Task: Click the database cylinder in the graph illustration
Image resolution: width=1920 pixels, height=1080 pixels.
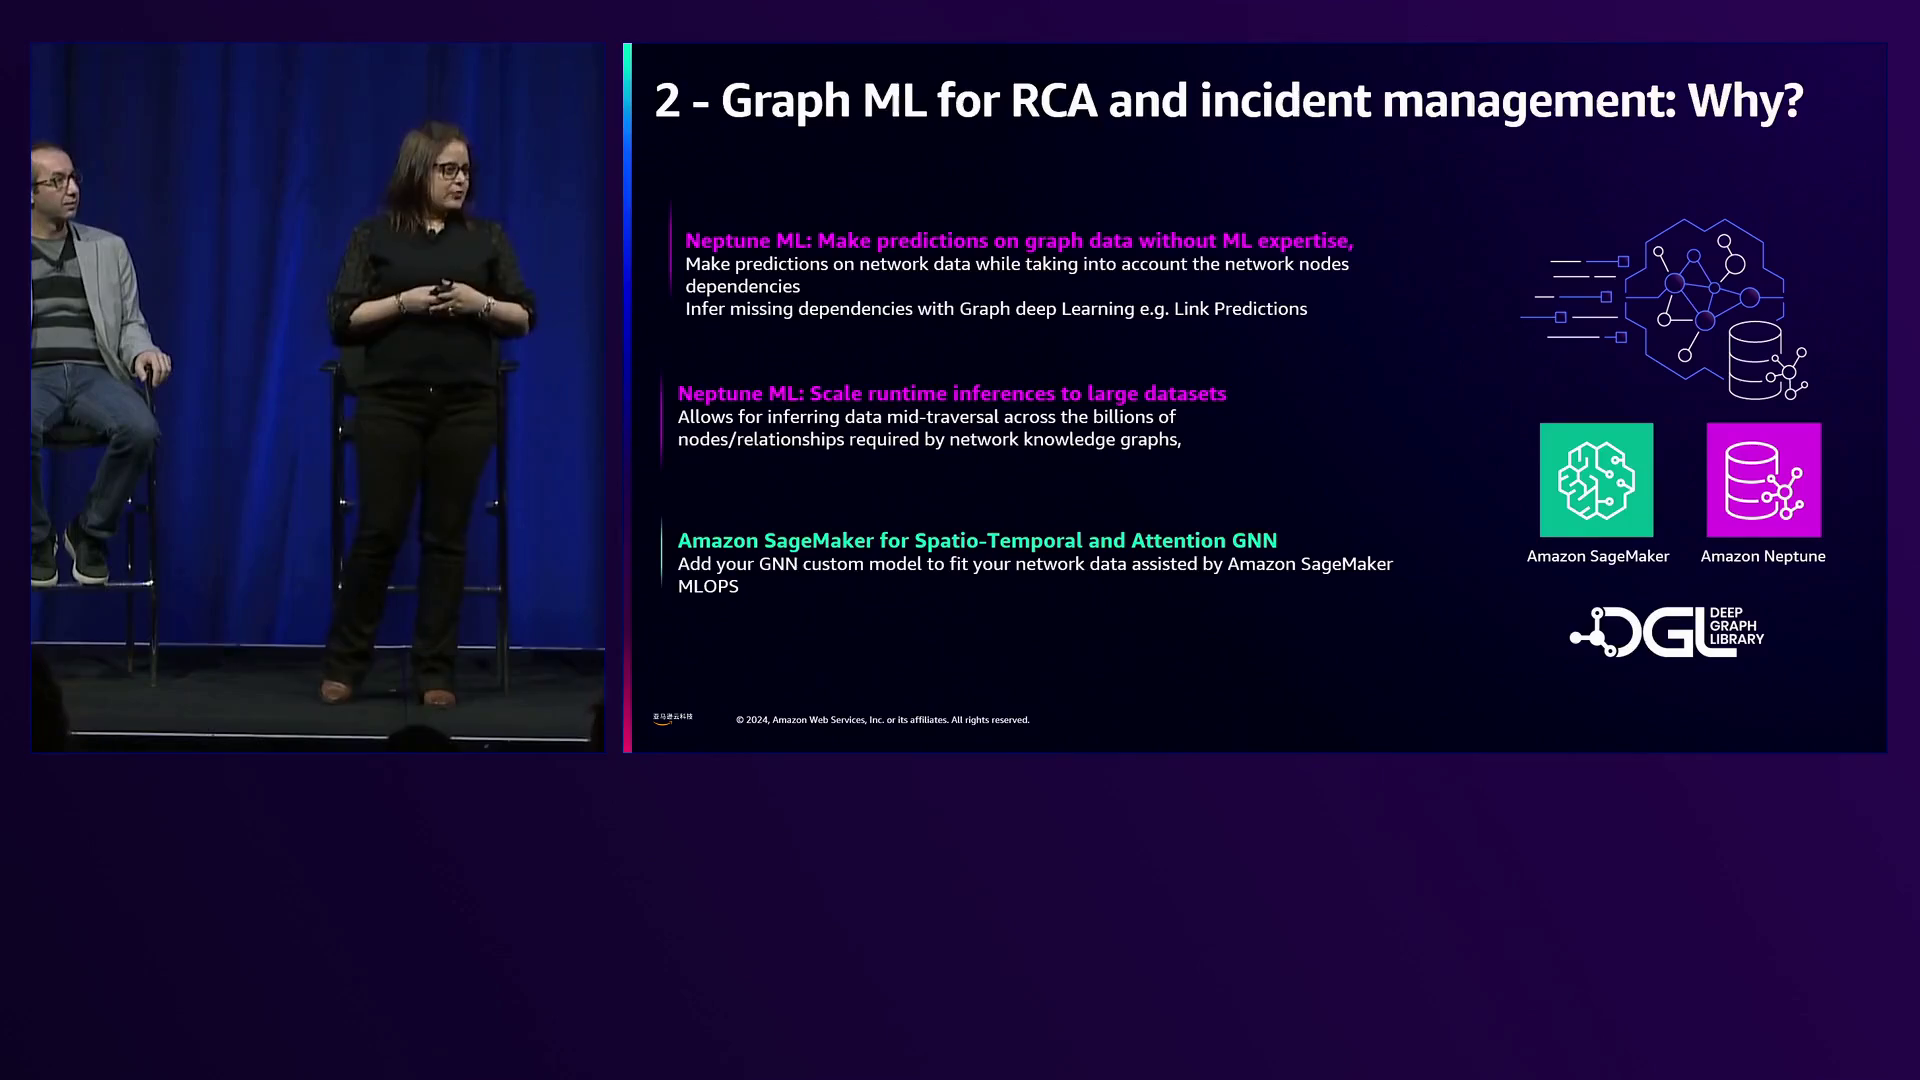Action: click(1755, 360)
